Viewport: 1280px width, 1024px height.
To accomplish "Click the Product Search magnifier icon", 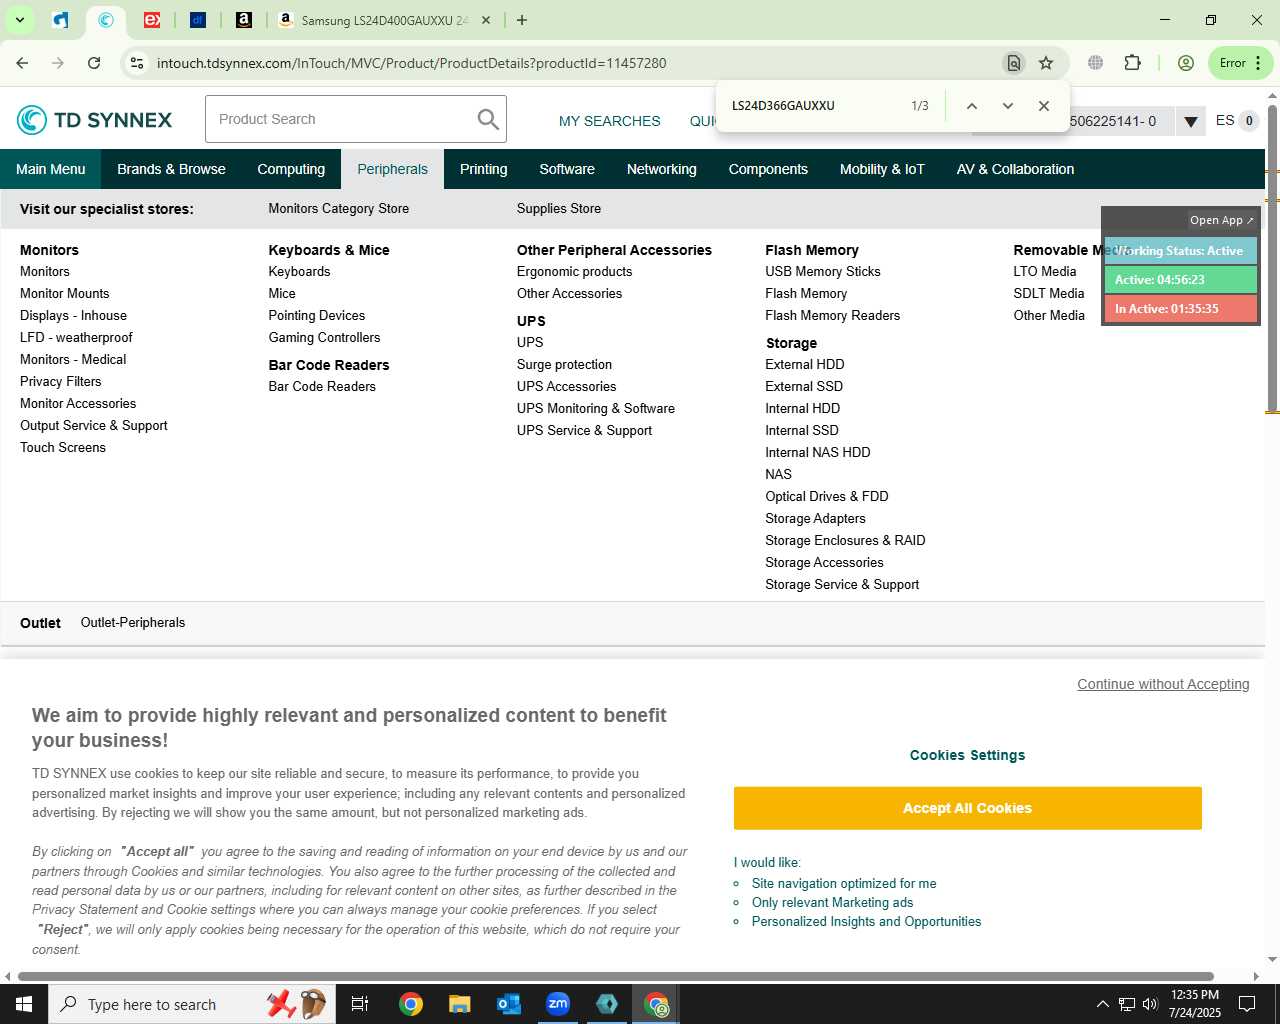I will click(488, 119).
